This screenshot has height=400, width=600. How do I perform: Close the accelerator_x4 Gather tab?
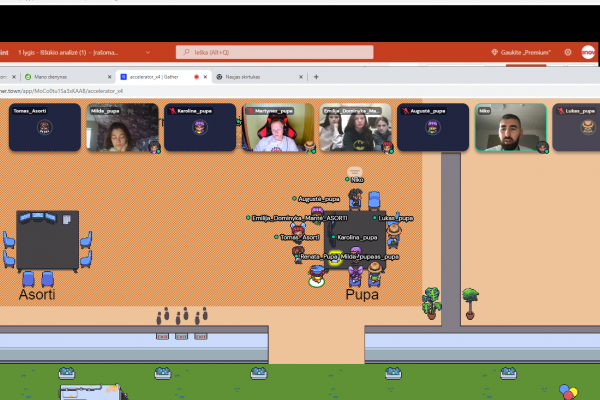pyautogui.click(x=205, y=77)
